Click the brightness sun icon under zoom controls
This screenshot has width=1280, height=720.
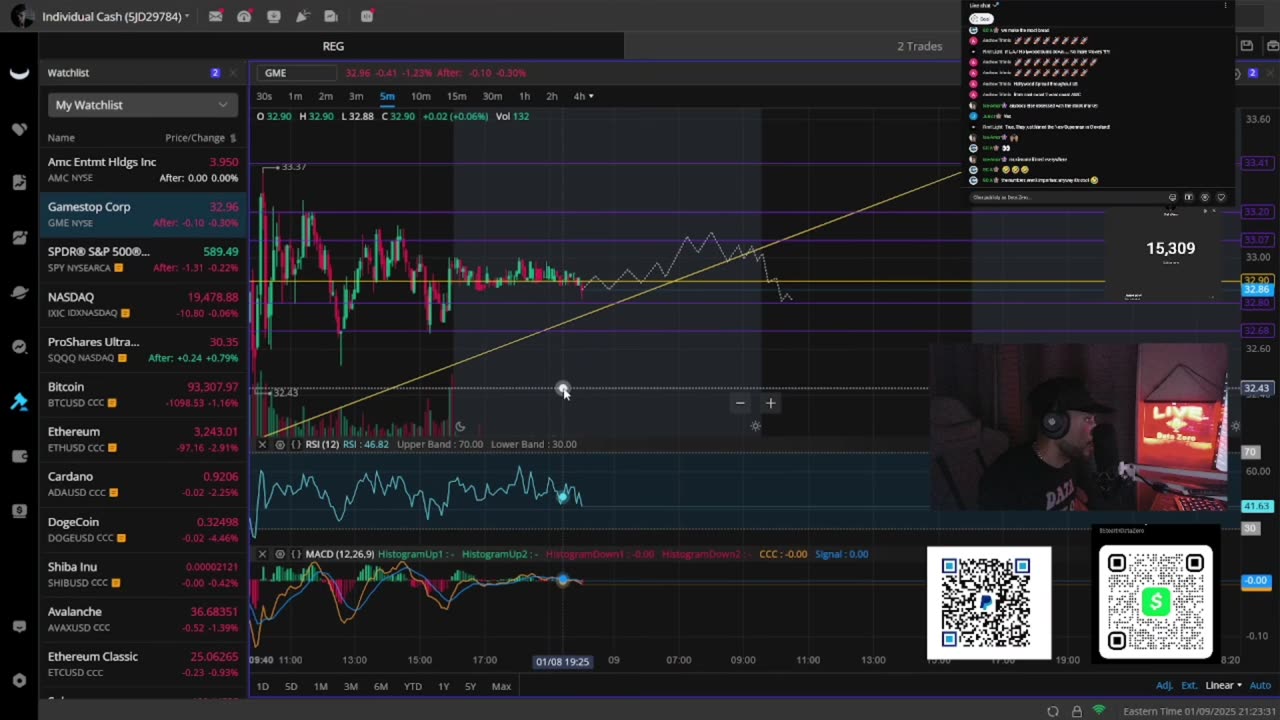coord(755,426)
